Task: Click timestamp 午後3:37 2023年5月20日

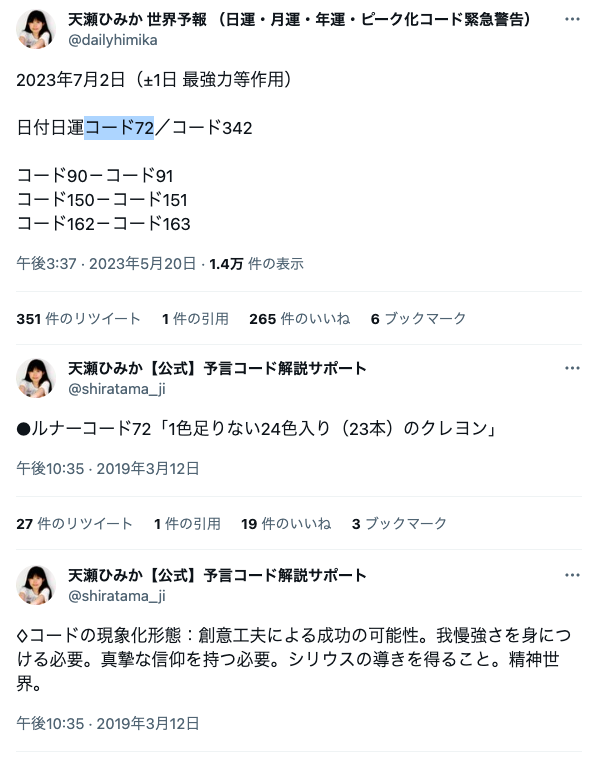Action: pyautogui.click(x=106, y=264)
